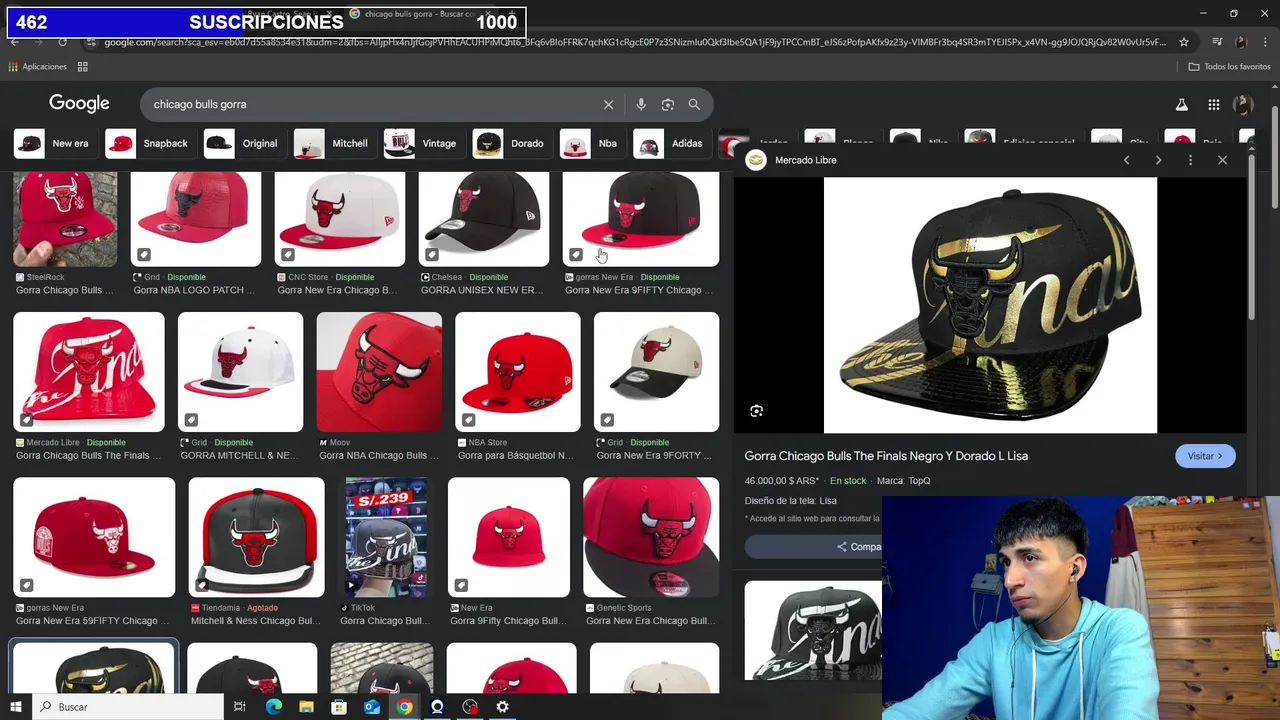Click the Visitar button
Image resolution: width=1280 pixels, height=720 pixels.
click(1205, 456)
